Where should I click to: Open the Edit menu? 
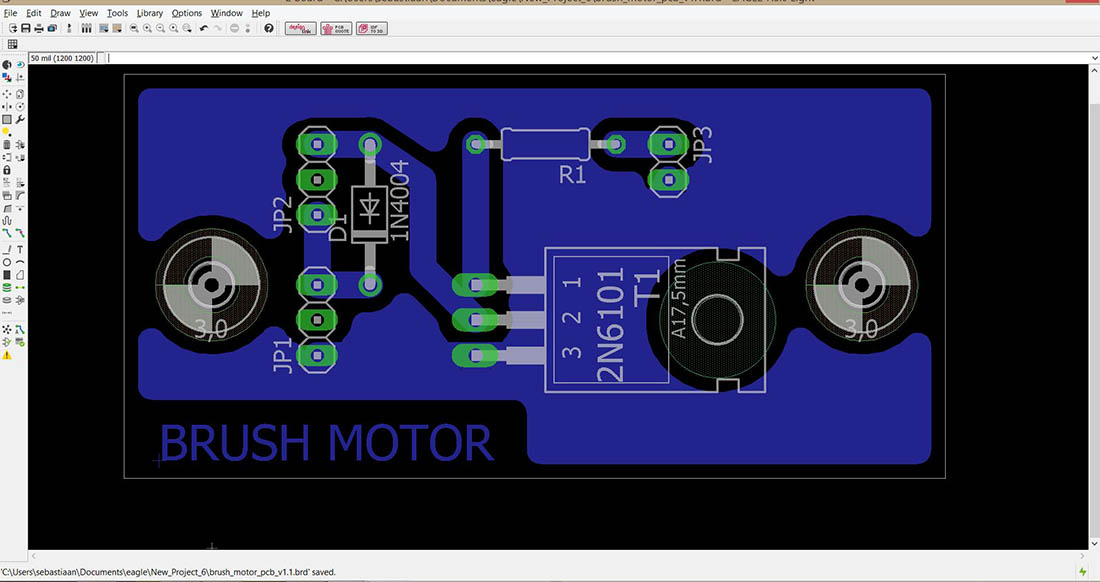point(34,13)
